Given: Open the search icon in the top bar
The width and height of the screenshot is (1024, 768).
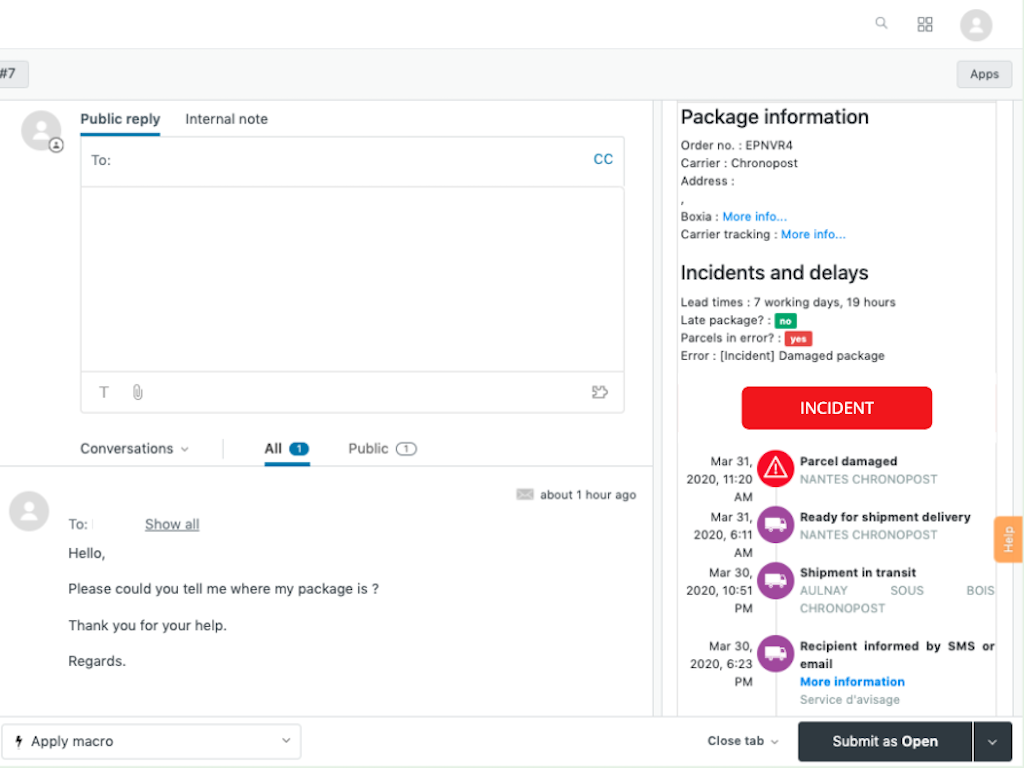Looking at the screenshot, I should (881, 23).
